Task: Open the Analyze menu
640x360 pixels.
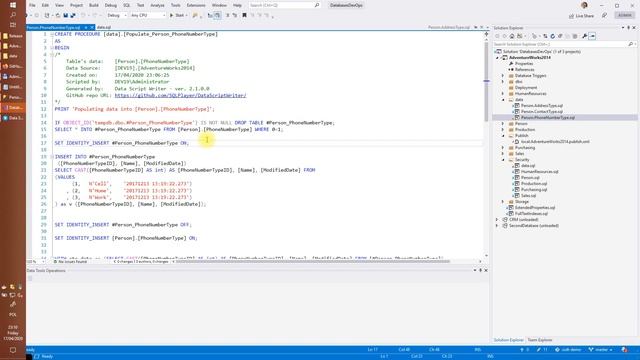Action: pyautogui.click(x=157, y=5)
